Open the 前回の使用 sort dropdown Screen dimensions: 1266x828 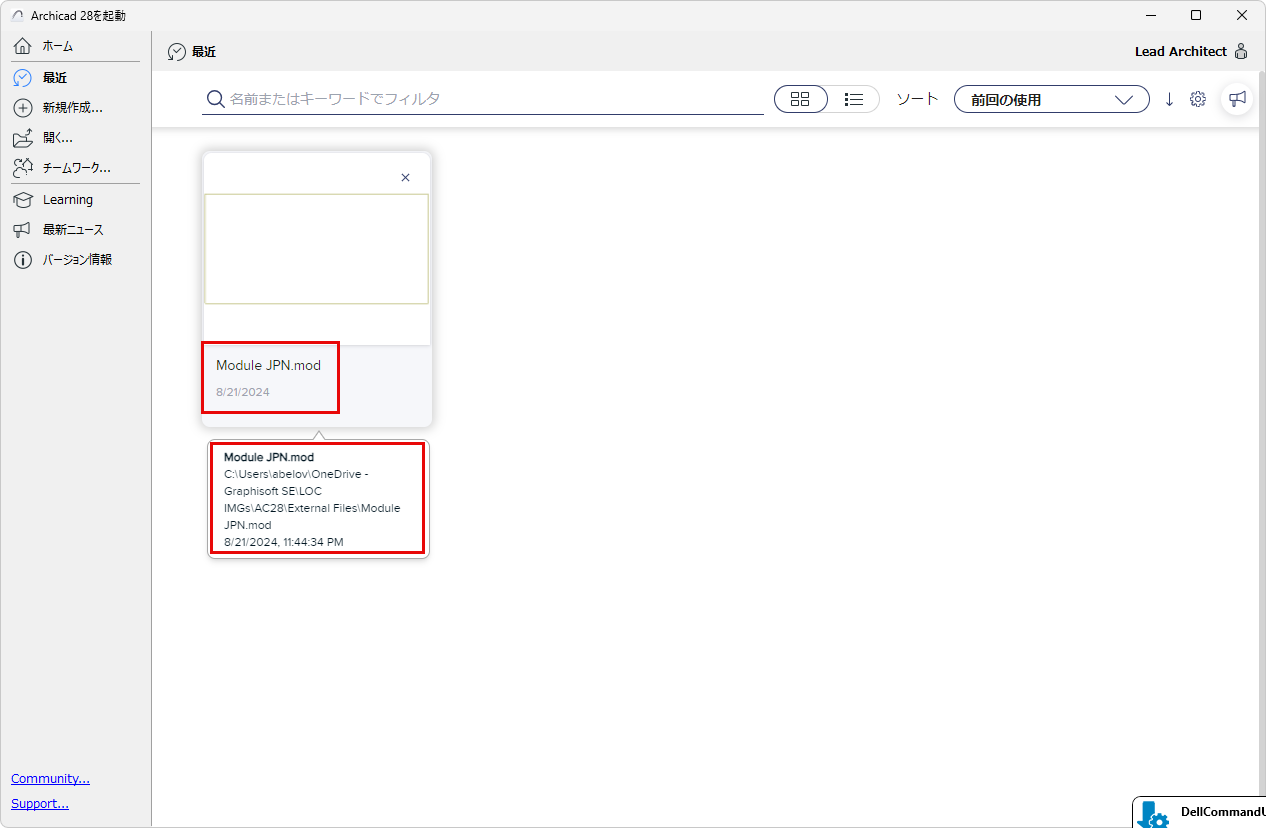pyautogui.click(x=1052, y=99)
